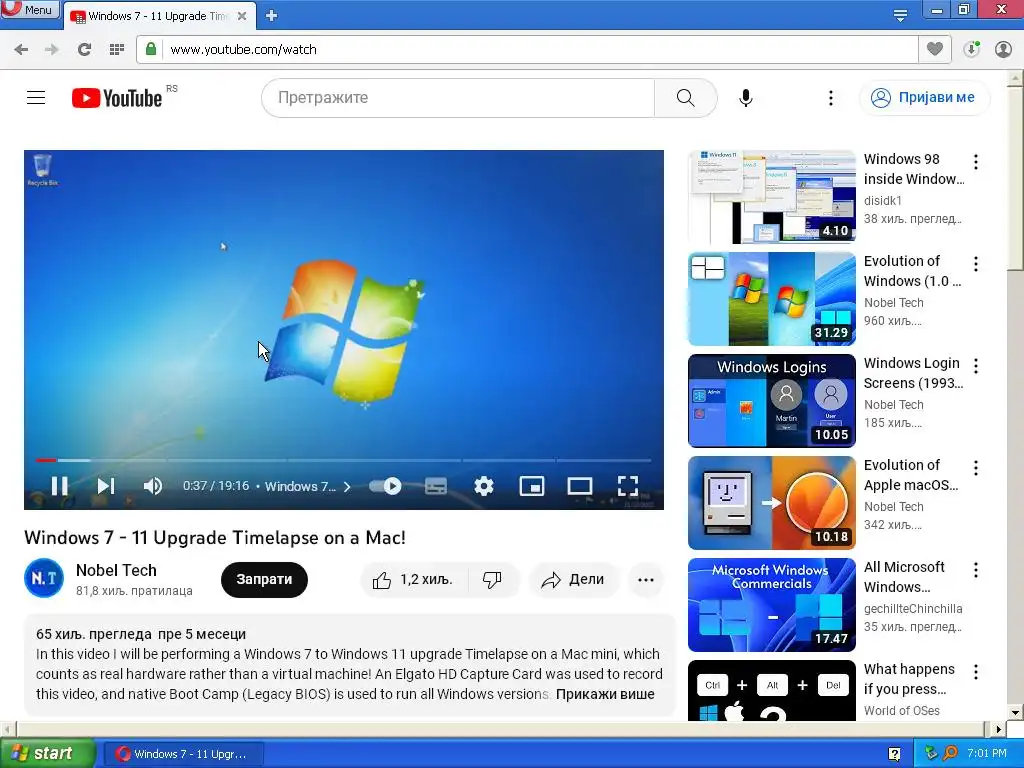Open options menu for Evolution of Apple macOS
This screenshot has height=768, width=1024.
pyautogui.click(x=976, y=468)
